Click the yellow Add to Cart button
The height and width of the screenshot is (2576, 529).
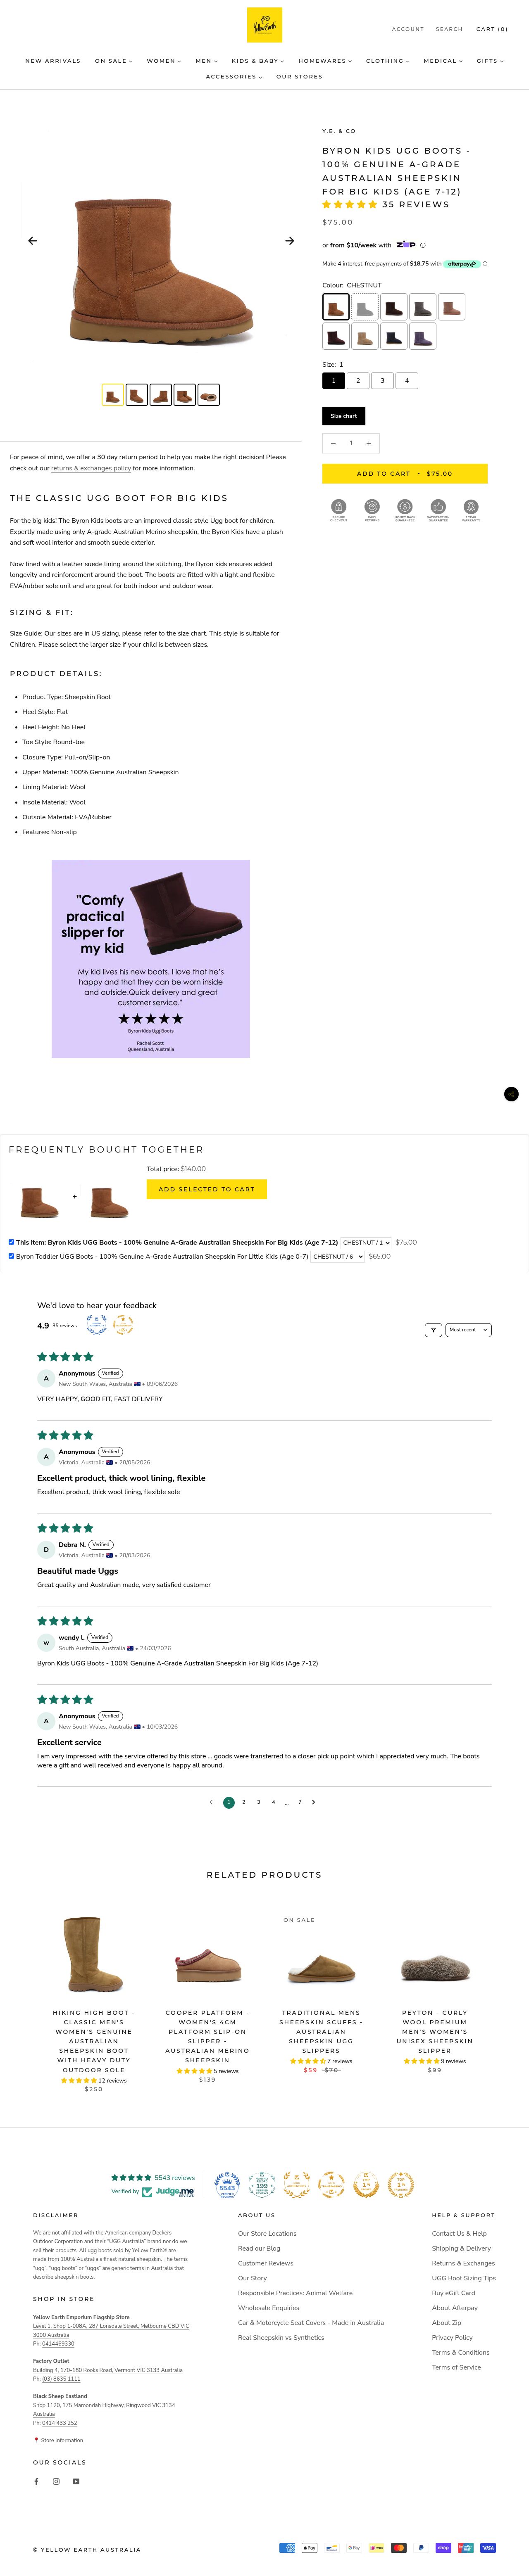[x=405, y=473]
